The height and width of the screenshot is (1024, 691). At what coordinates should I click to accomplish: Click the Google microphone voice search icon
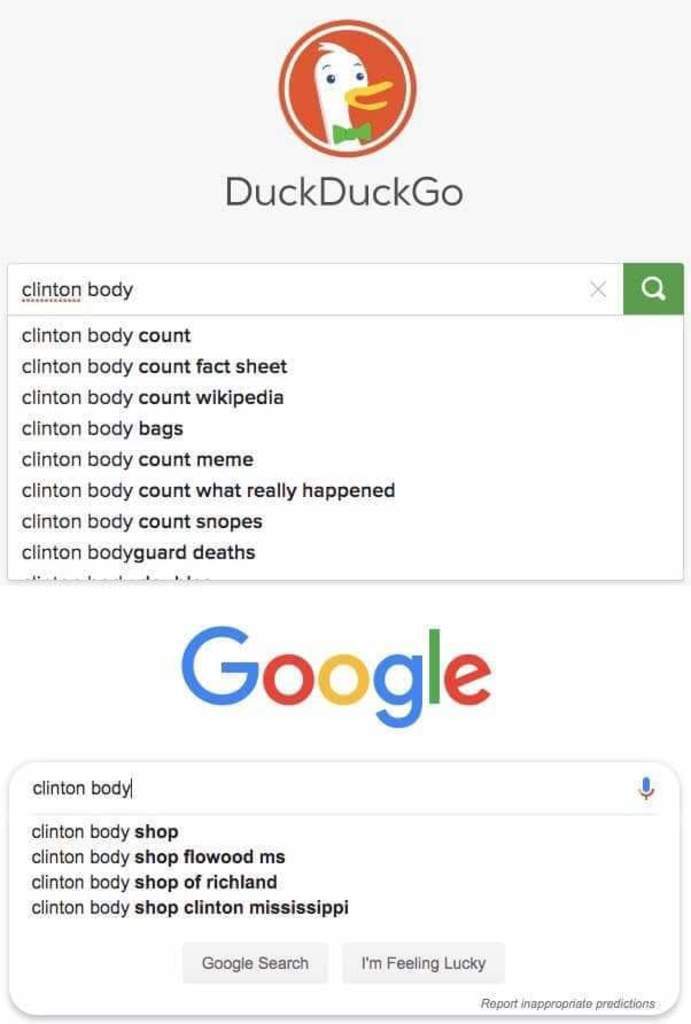tap(646, 789)
